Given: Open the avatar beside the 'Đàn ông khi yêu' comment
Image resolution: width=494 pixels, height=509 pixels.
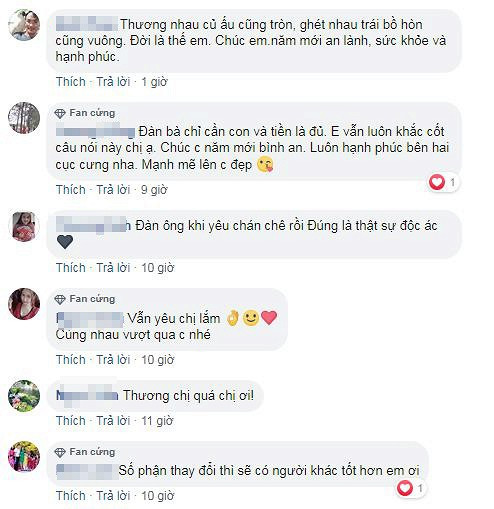Looking at the screenshot, I should (24, 227).
